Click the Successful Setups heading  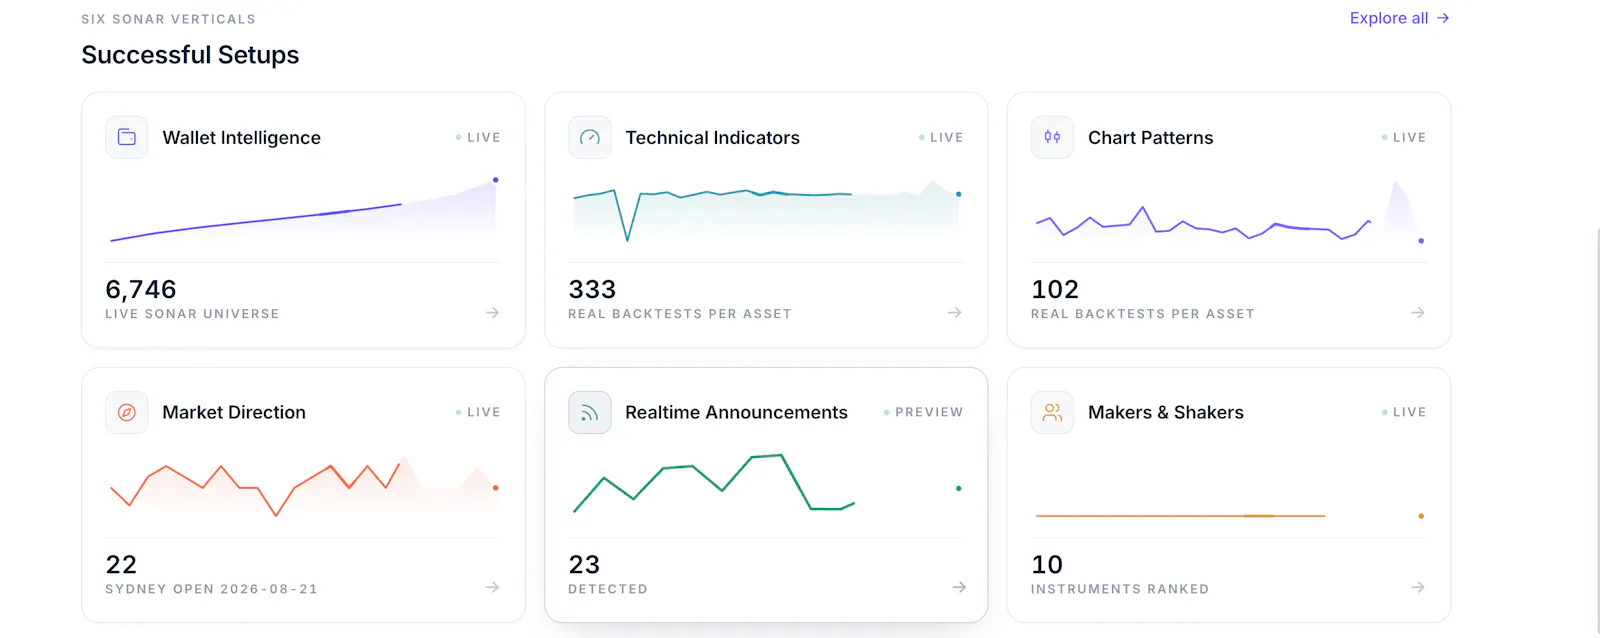[x=190, y=55]
